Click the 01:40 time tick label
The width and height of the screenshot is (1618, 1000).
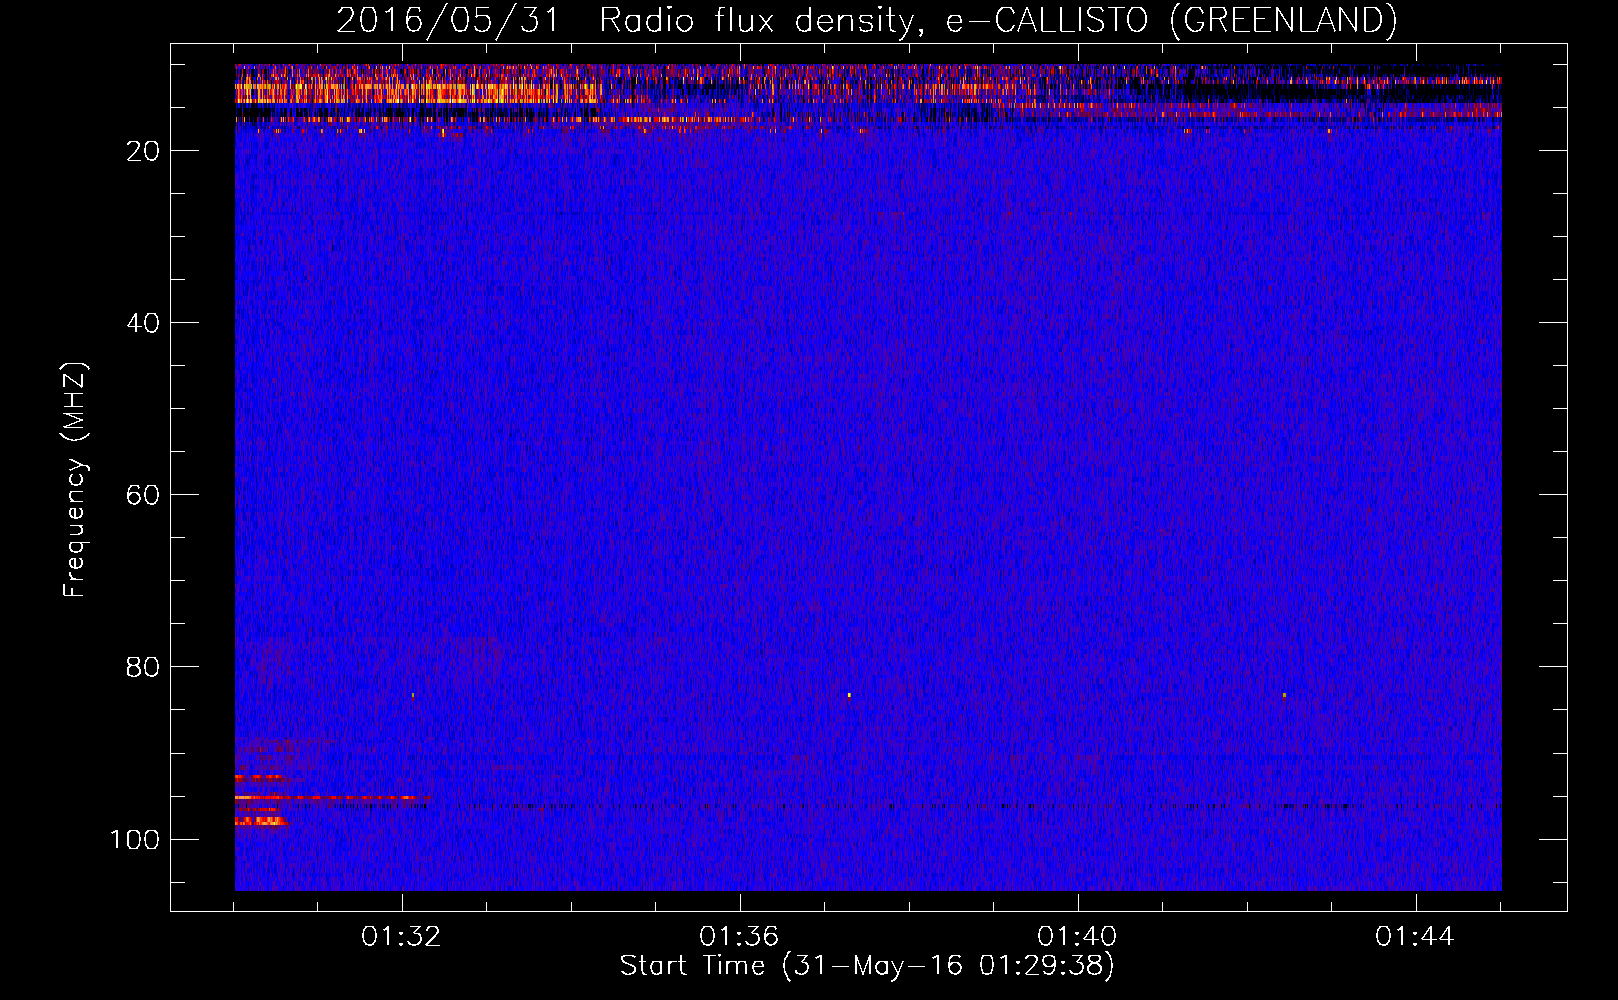(1077, 937)
